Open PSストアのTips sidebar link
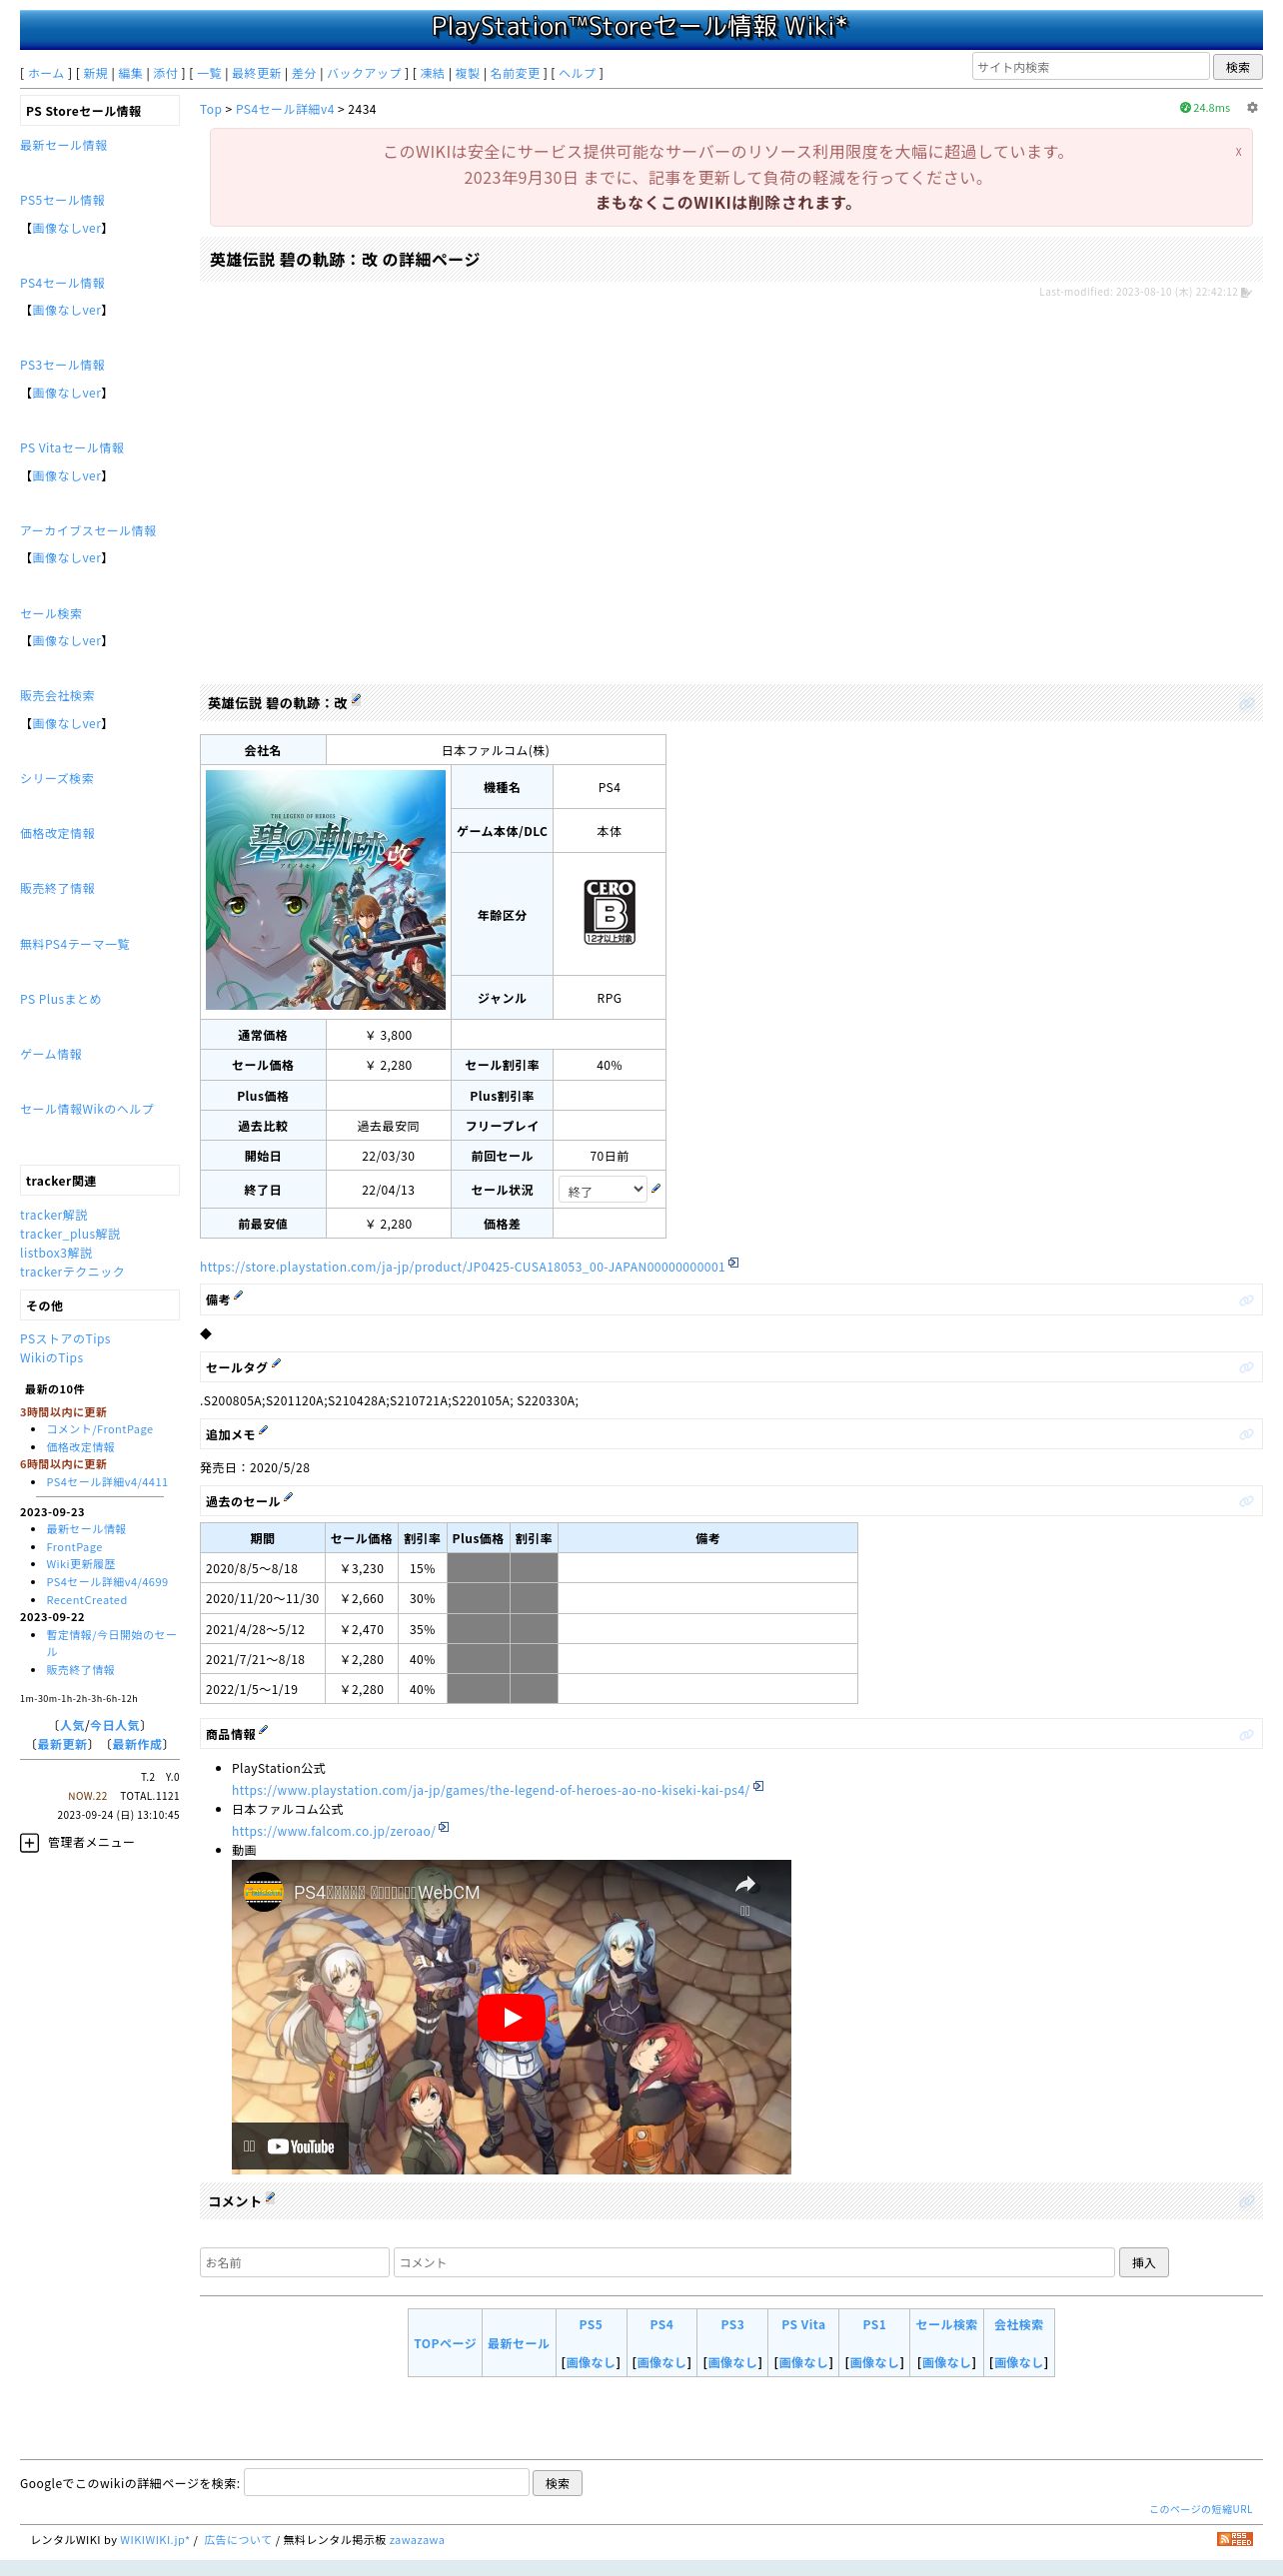The image size is (1283, 2576). (65, 1339)
